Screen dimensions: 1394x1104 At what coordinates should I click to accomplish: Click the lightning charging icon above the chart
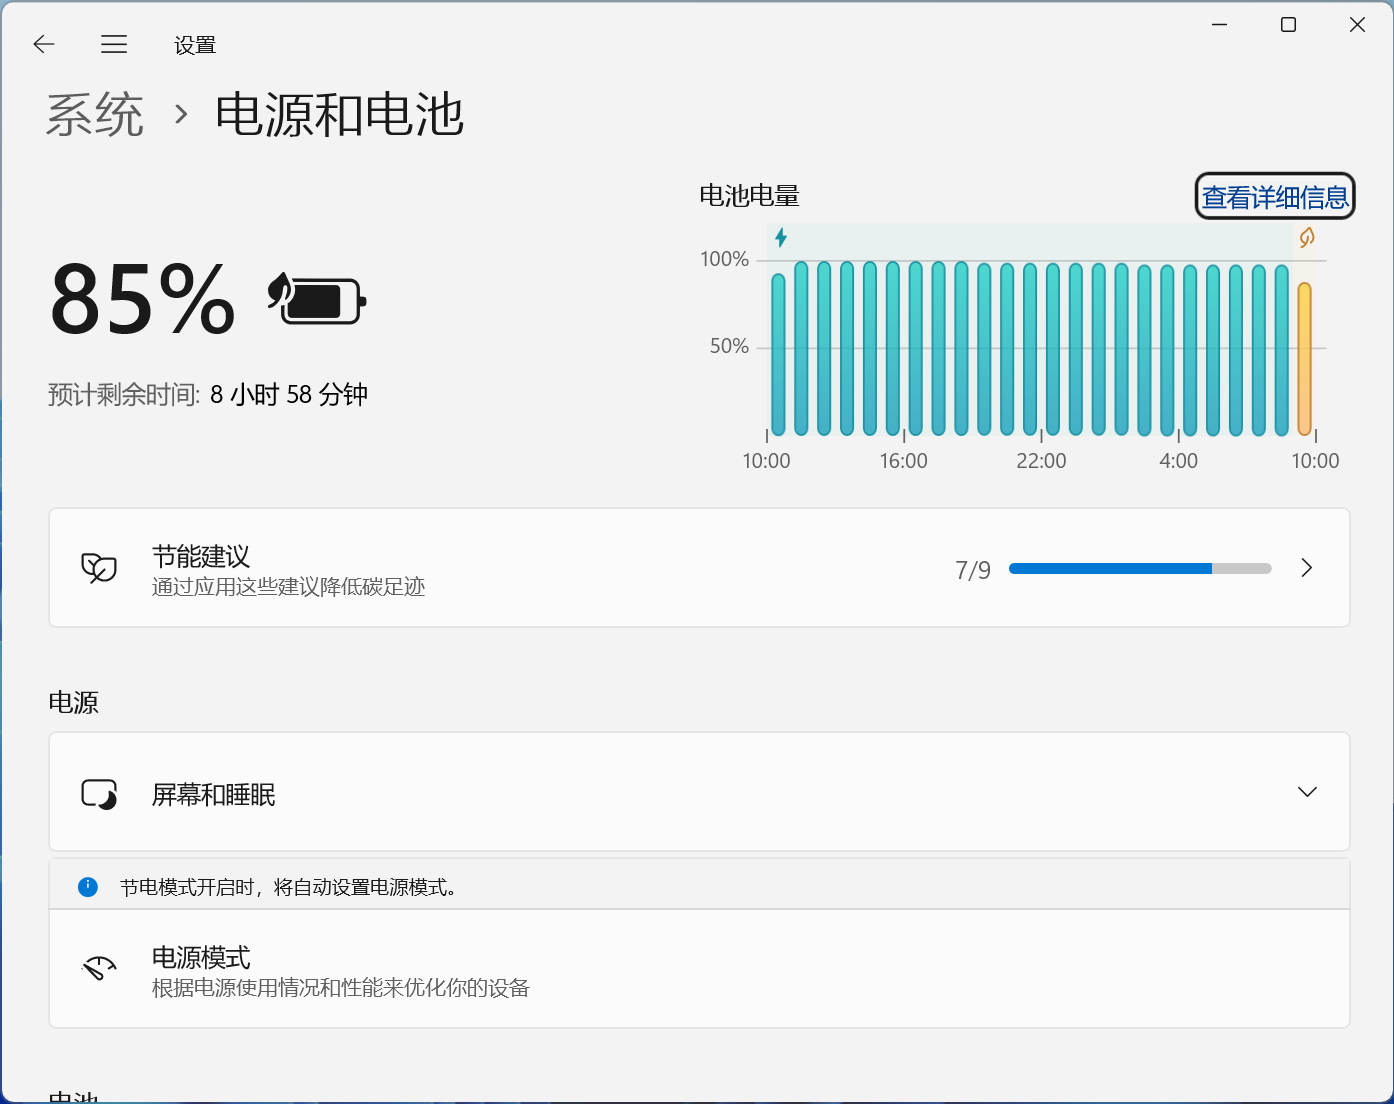coord(781,237)
